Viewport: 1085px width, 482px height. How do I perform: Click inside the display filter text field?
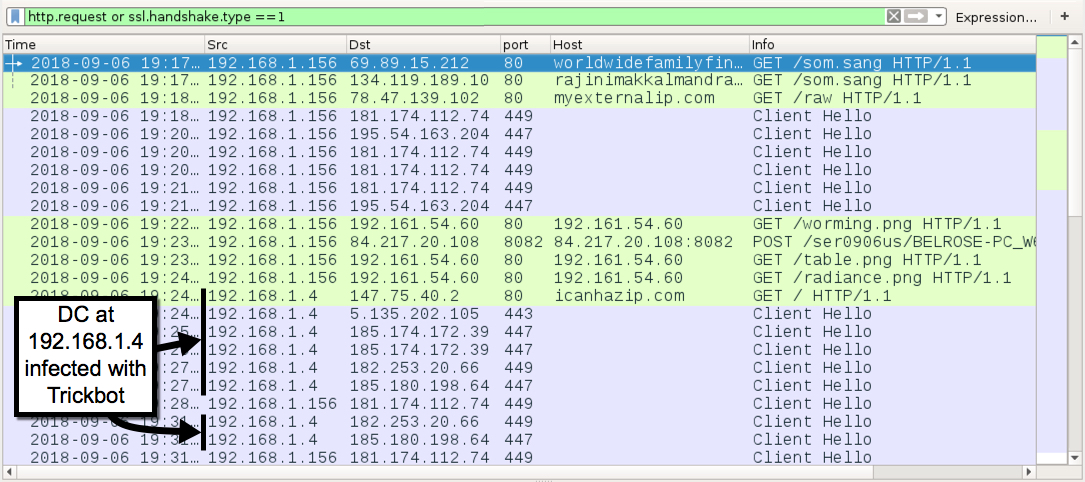(x=455, y=17)
